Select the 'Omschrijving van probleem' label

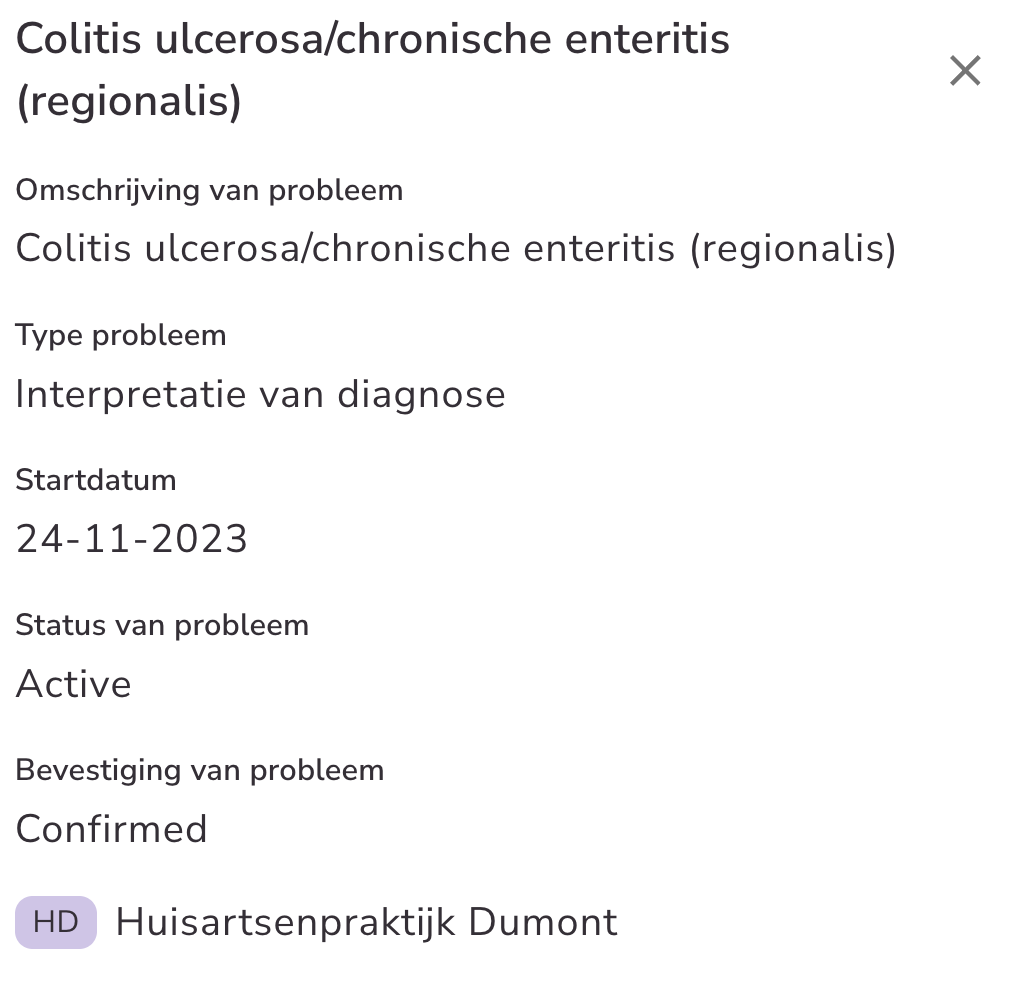click(x=209, y=190)
